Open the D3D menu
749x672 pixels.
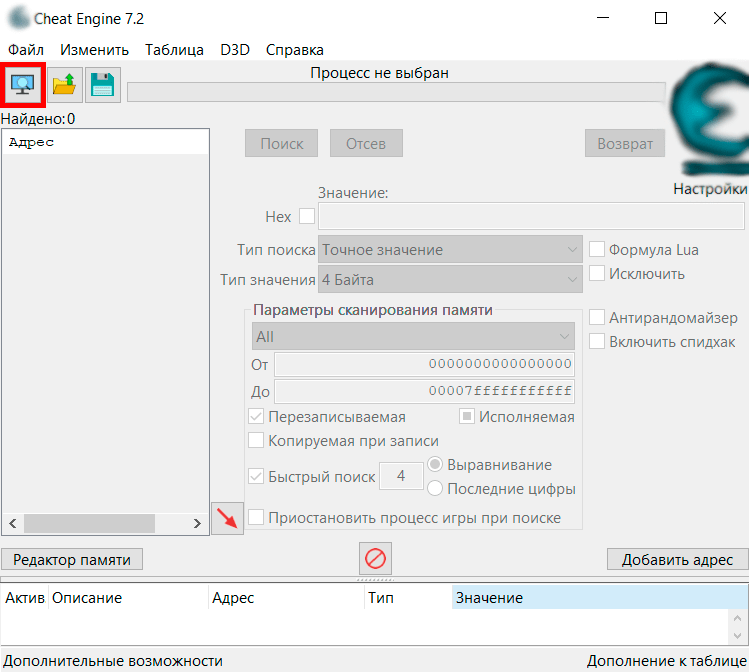tap(235, 50)
